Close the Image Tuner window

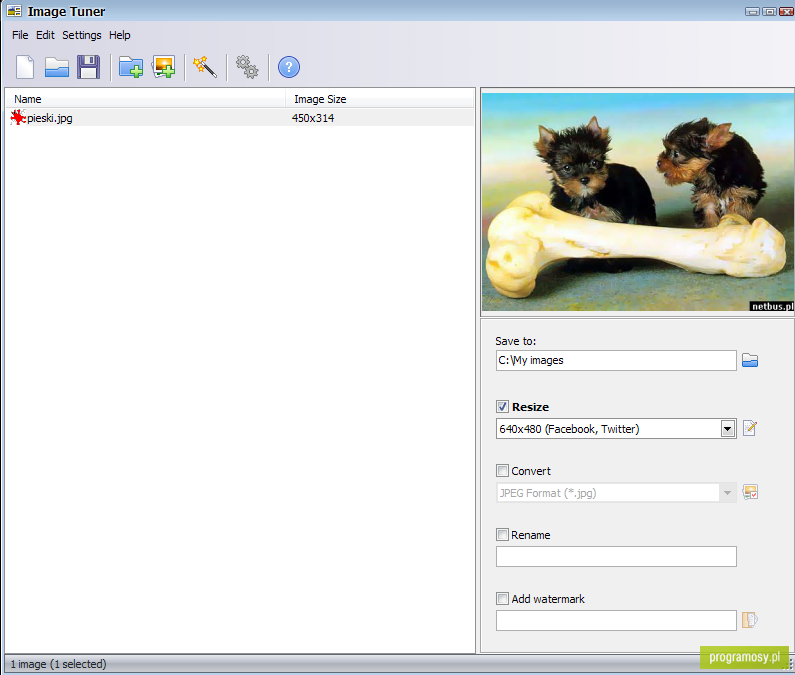[786, 12]
